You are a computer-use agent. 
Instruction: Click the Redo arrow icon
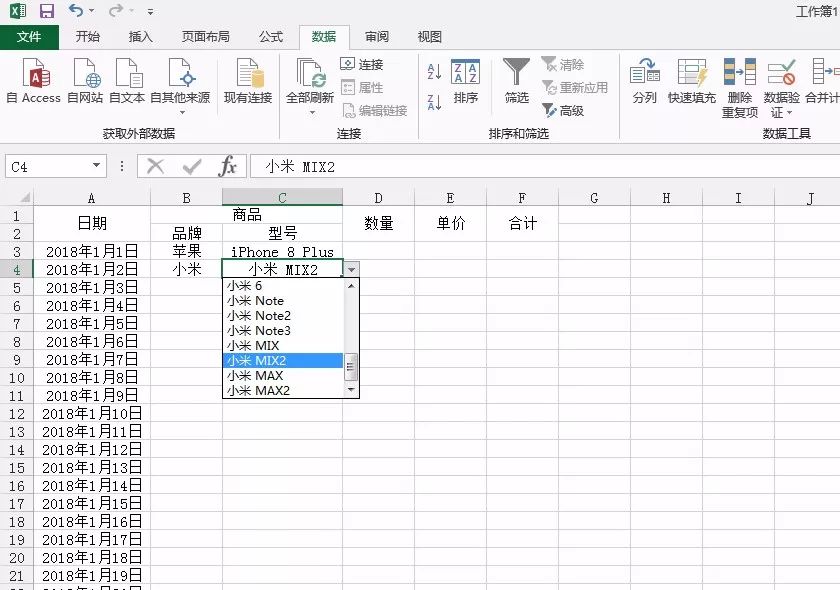[x=115, y=10]
